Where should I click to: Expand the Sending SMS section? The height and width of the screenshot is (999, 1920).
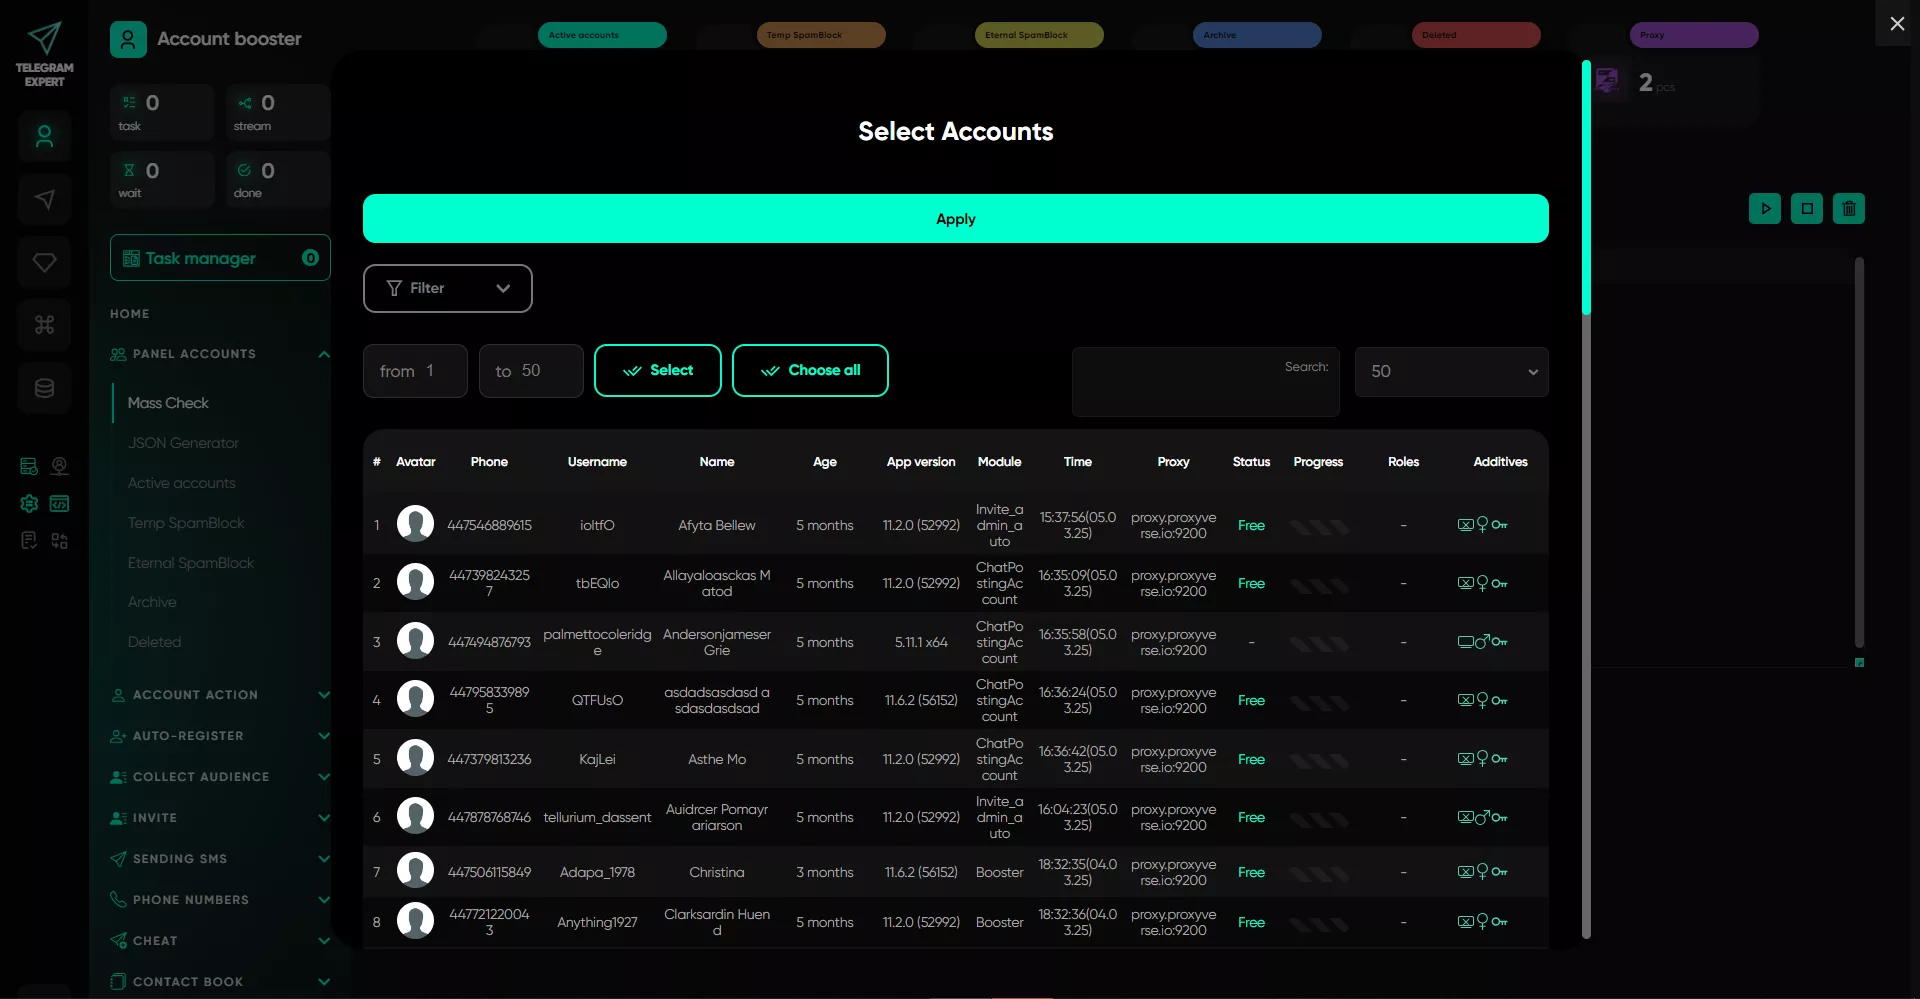(323, 859)
